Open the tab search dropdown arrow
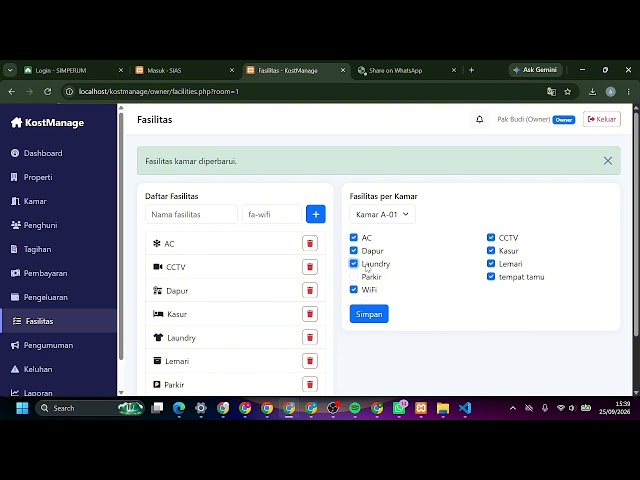 point(10,70)
